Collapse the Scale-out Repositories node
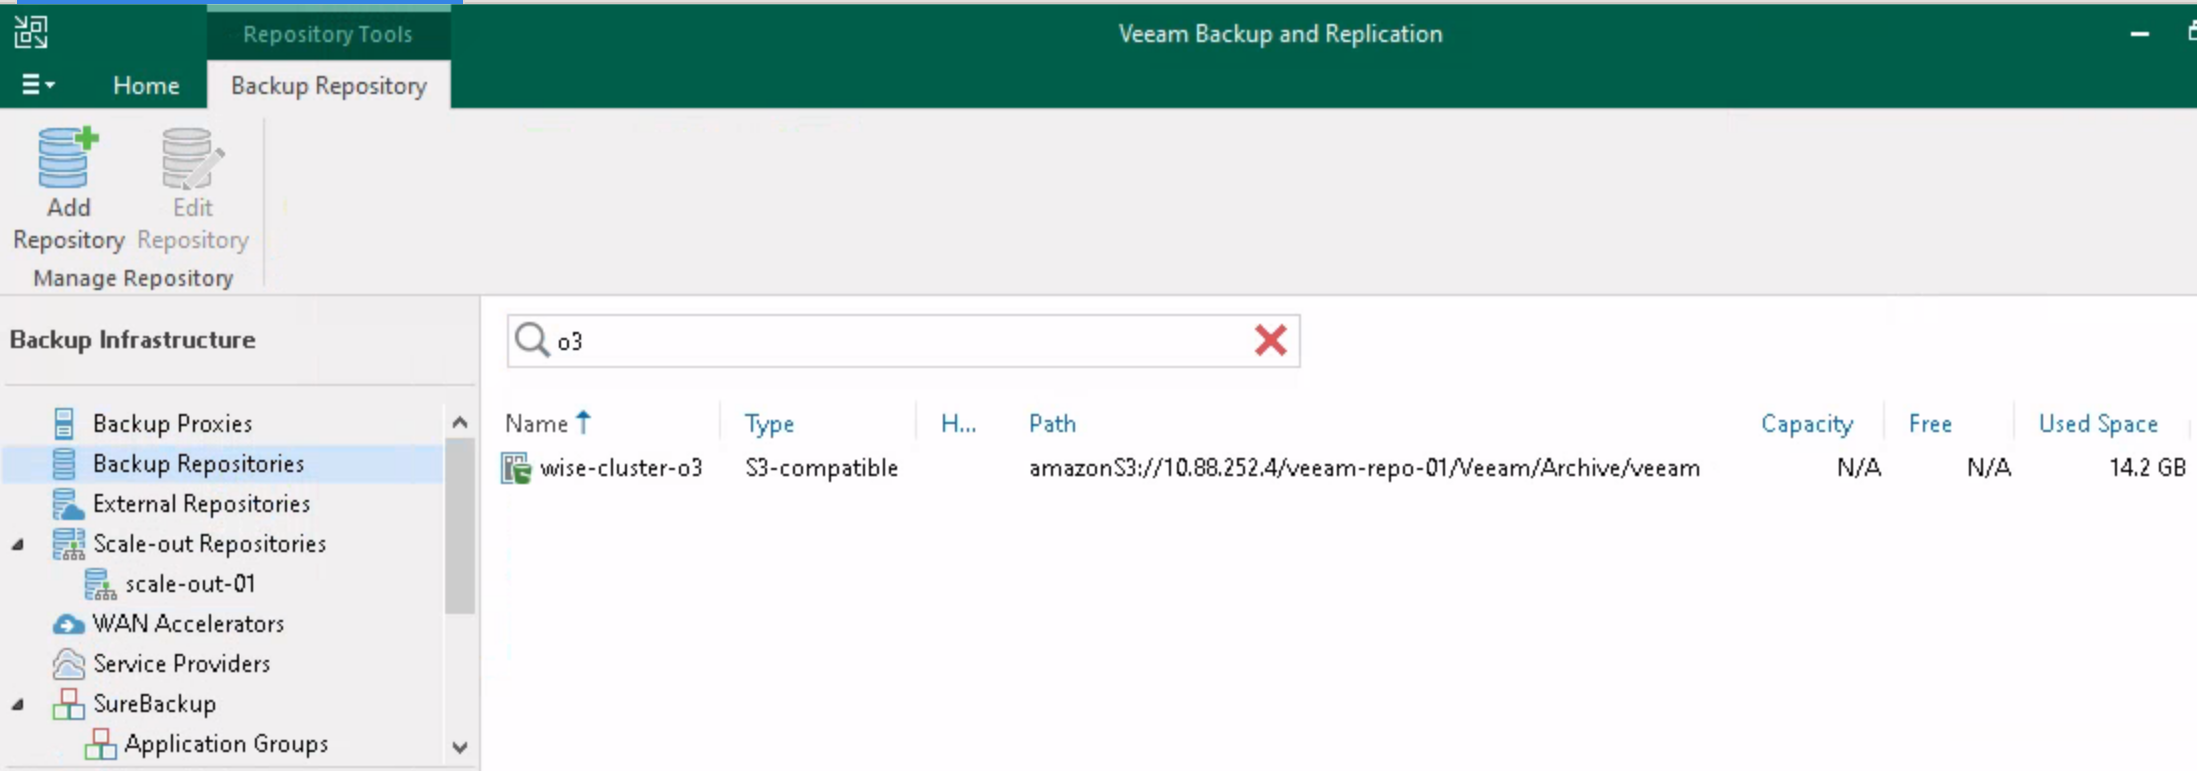2197x771 pixels. [18, 544]
